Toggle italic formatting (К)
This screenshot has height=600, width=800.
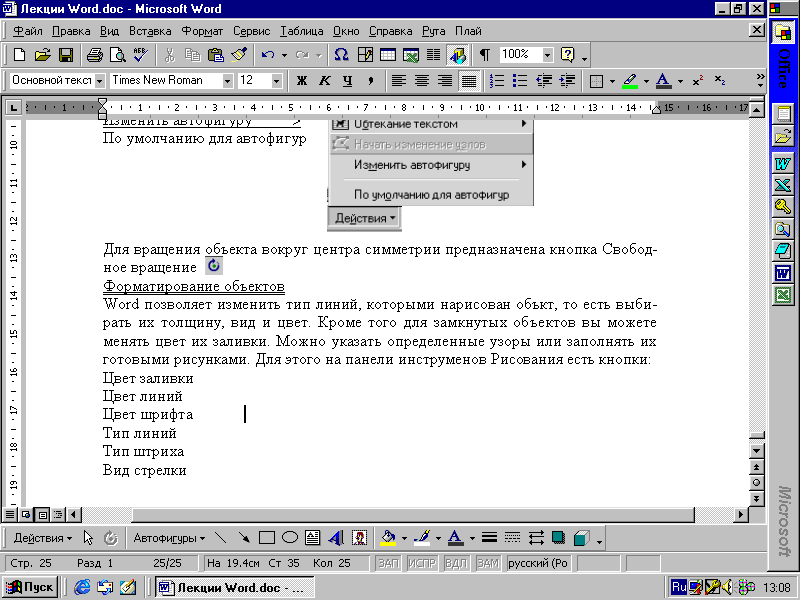(325, 81)
